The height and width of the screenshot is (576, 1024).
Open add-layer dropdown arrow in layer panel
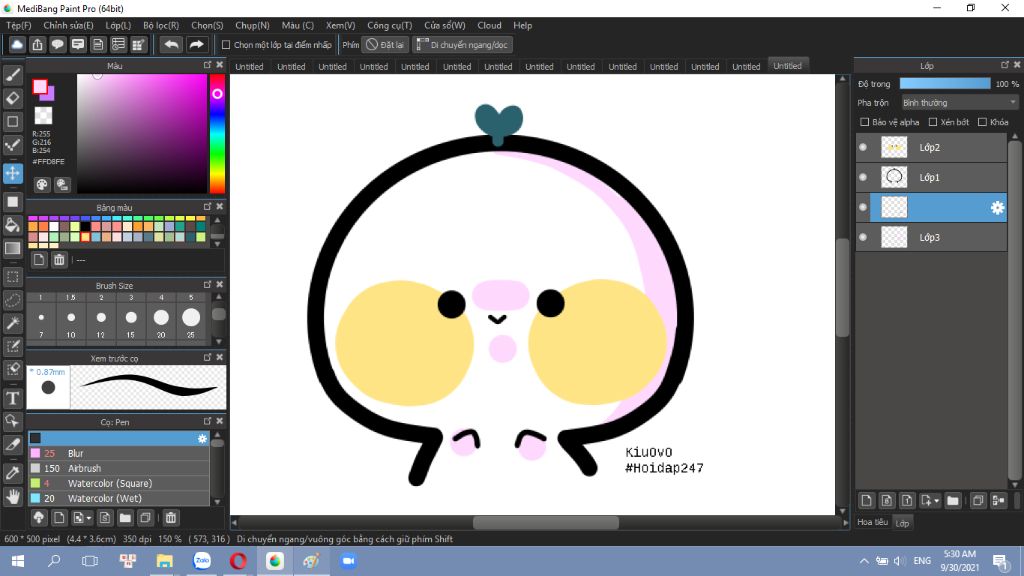(x=937, y=501)
